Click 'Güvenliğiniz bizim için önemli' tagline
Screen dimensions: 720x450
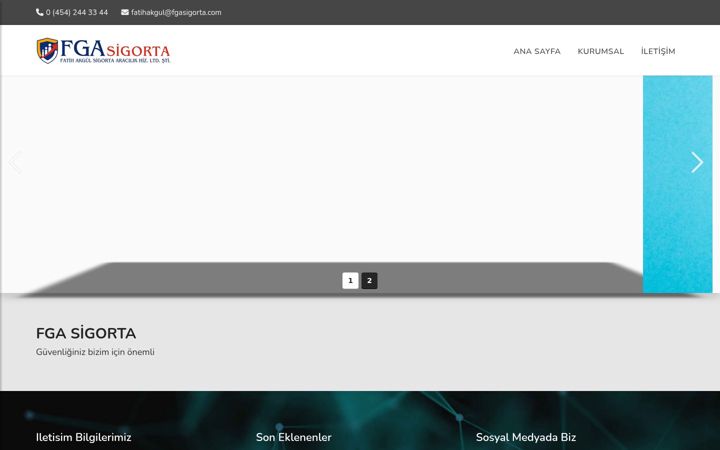click(95, 352)
